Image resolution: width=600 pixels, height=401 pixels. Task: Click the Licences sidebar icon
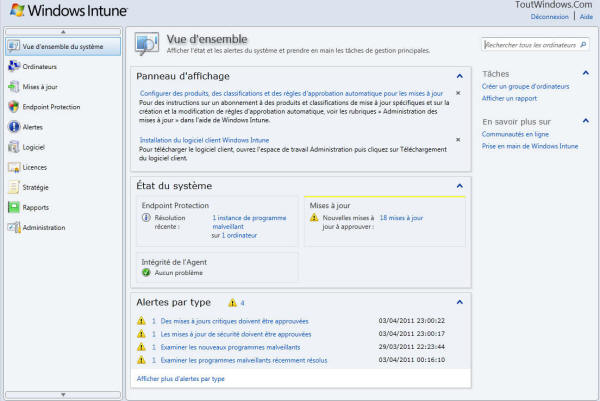click(14, 167)
